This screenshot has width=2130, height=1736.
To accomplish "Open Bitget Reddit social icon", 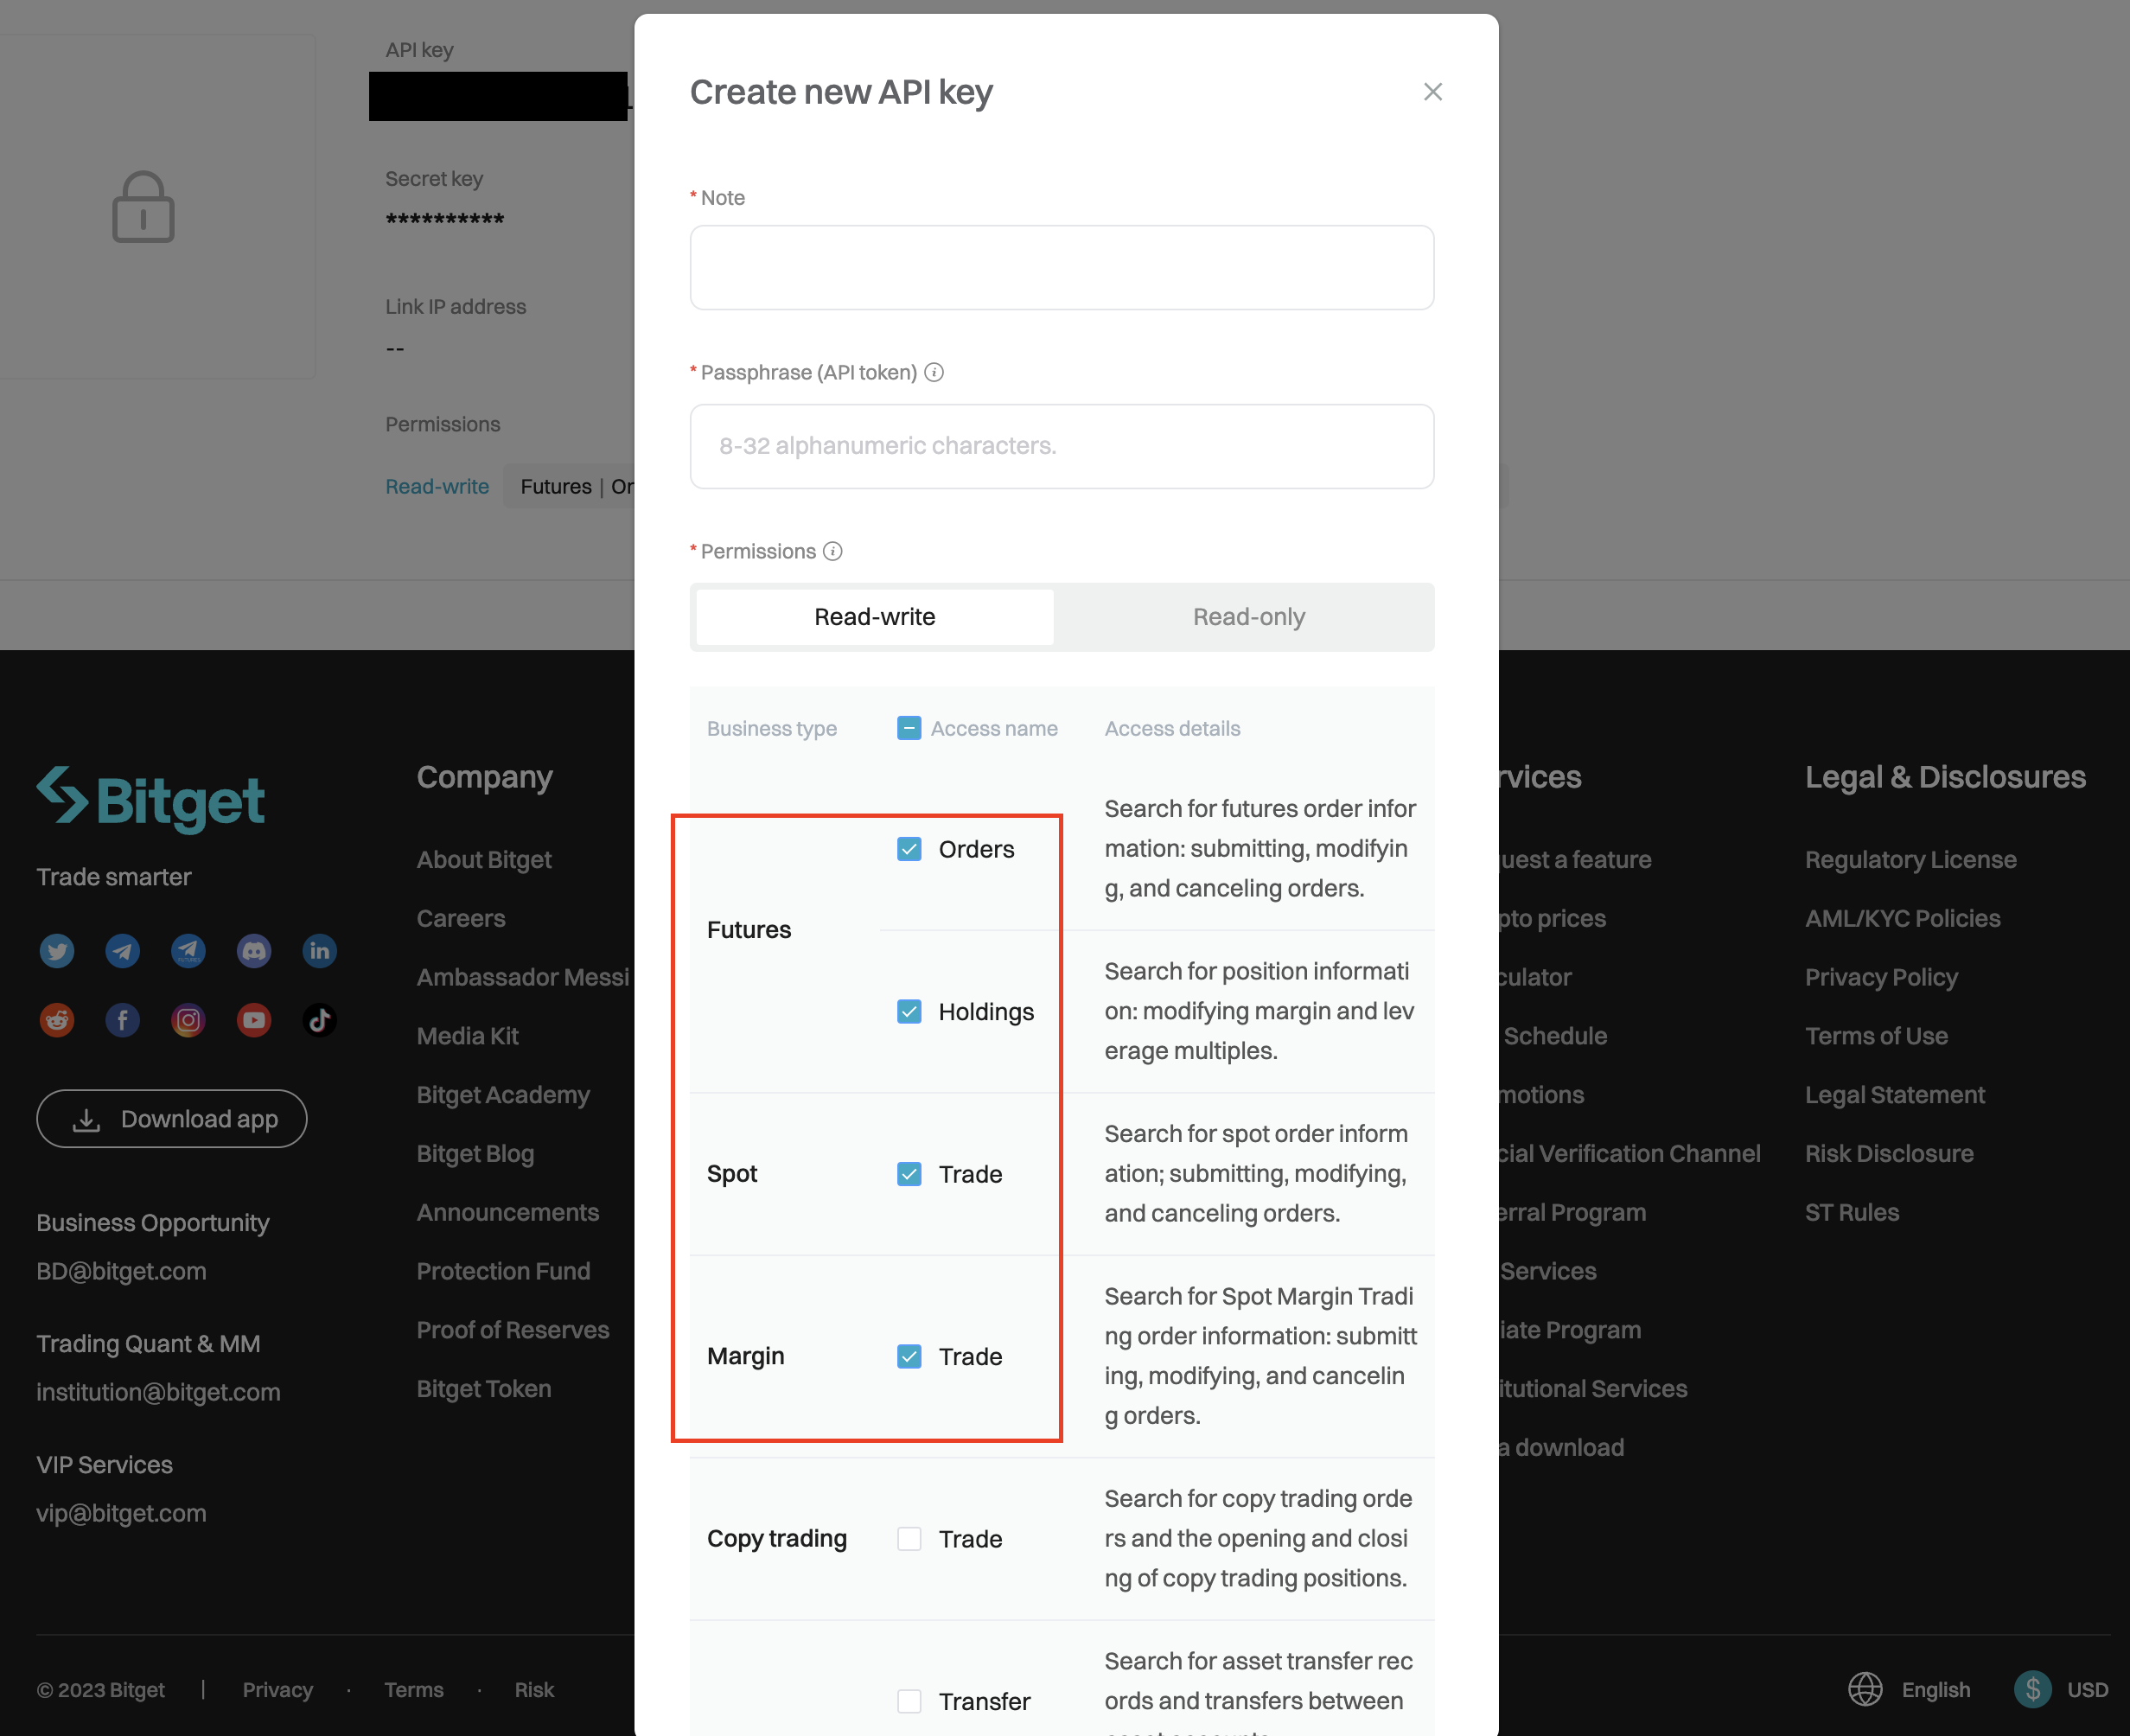I will tap(57, 1019).
